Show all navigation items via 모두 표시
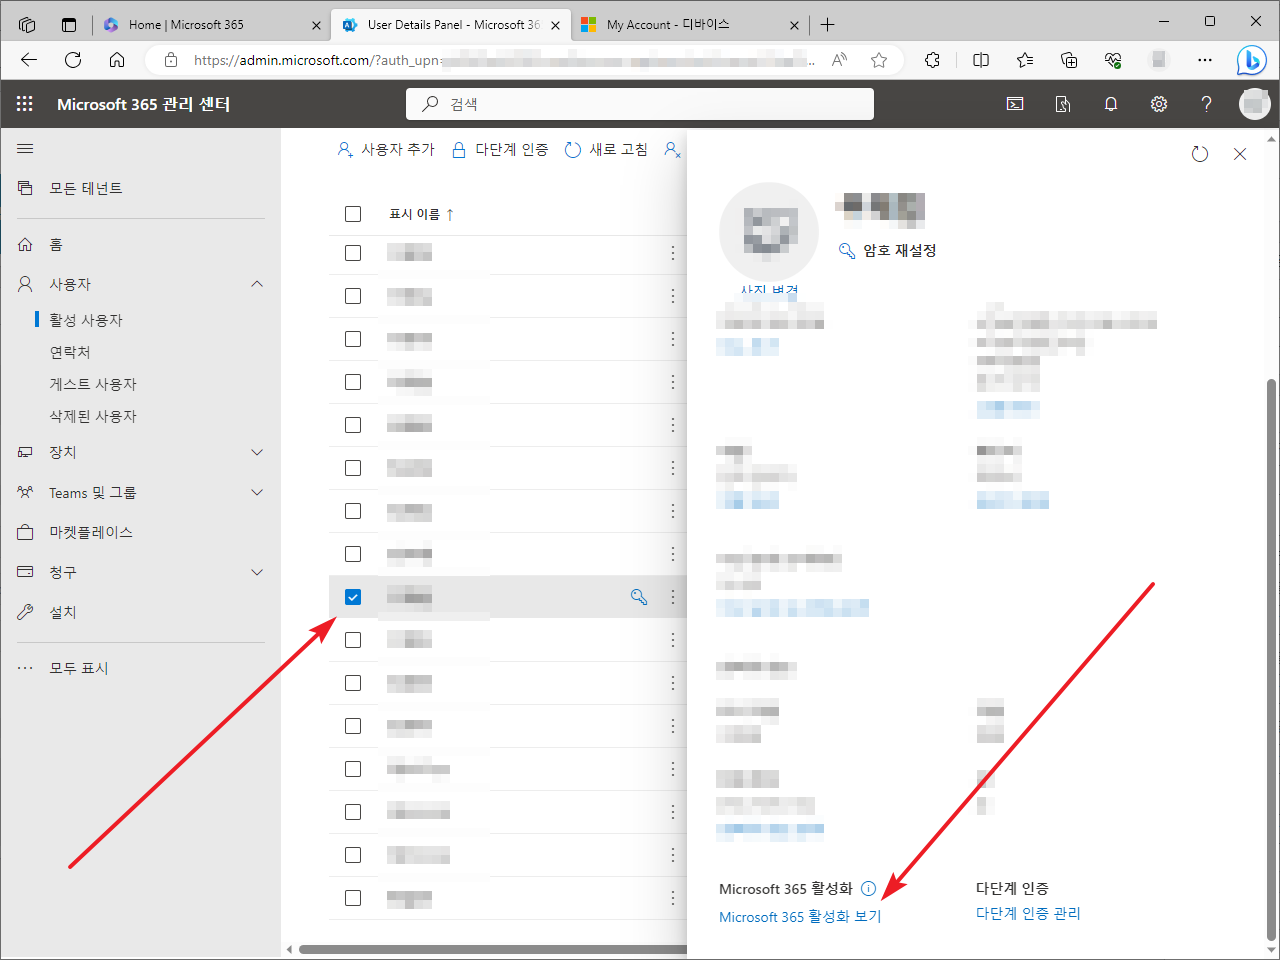 click(79, 668)
